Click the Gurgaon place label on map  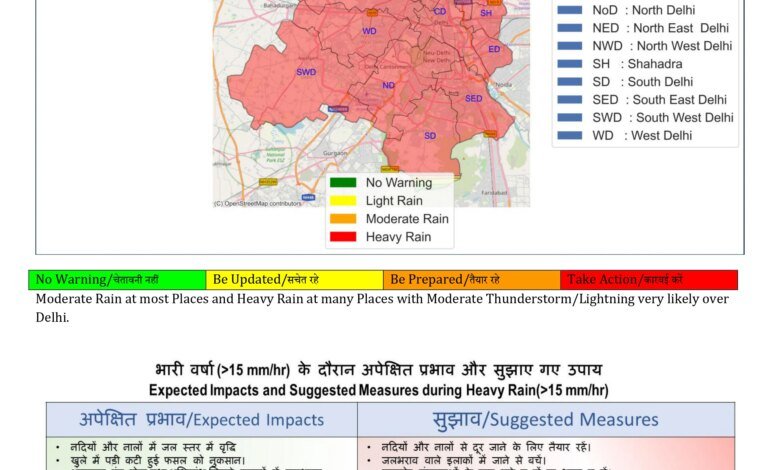coord(335,153)
